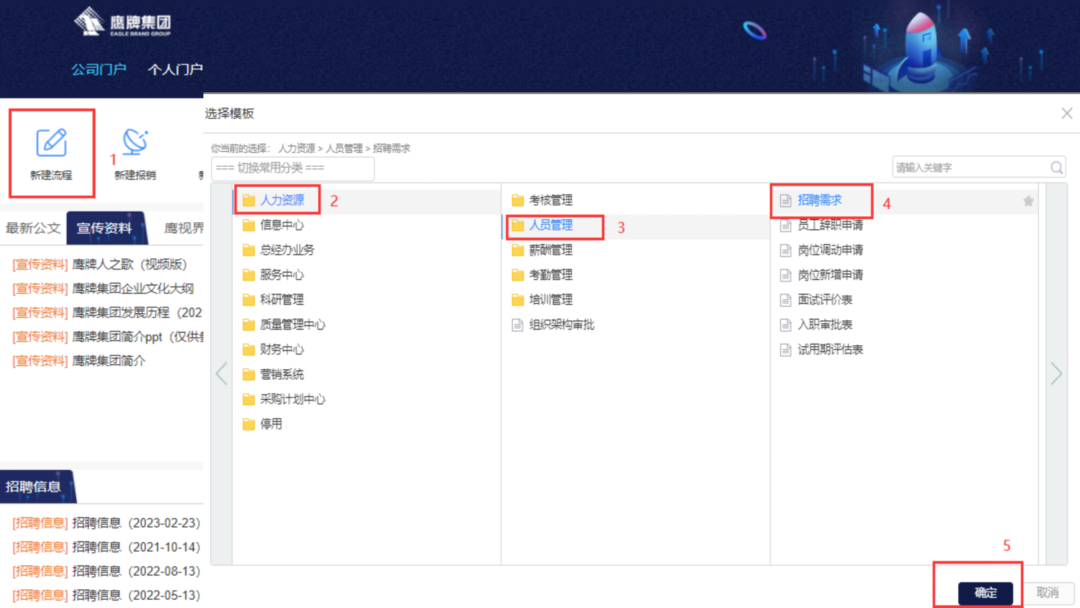Select the 员工辞职申请 template

pyautogui.click(x=822, y=225)
